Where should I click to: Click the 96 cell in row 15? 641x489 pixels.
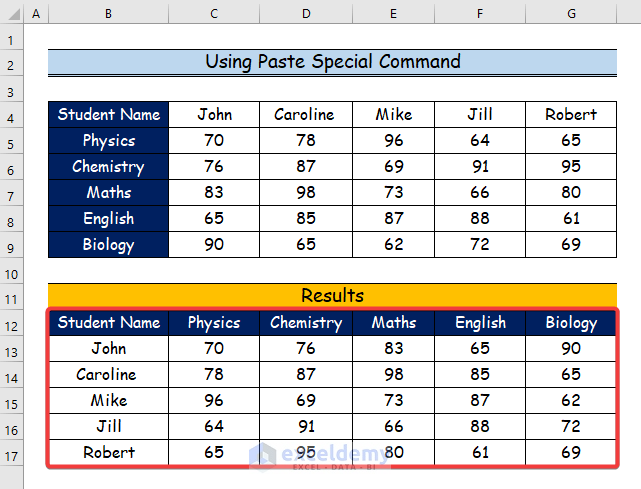coord(214,401)
